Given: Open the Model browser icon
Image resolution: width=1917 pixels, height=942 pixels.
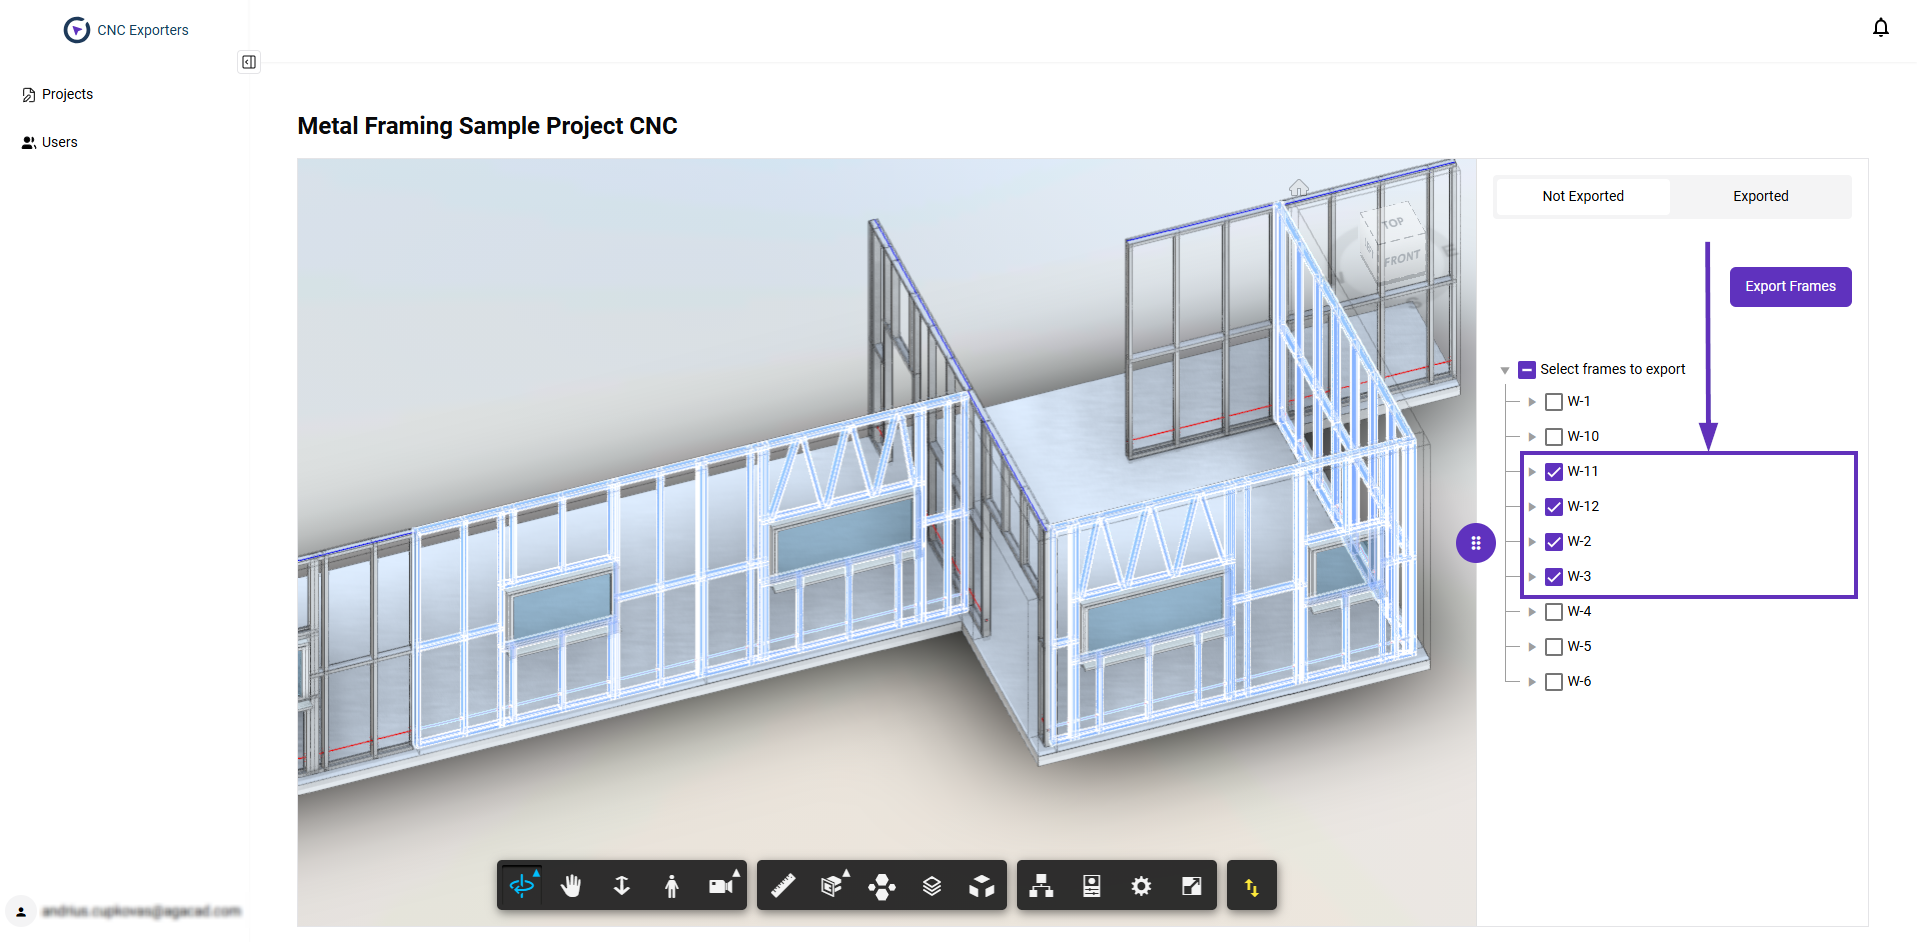Looking at the screenshot, I should 1041,886.
